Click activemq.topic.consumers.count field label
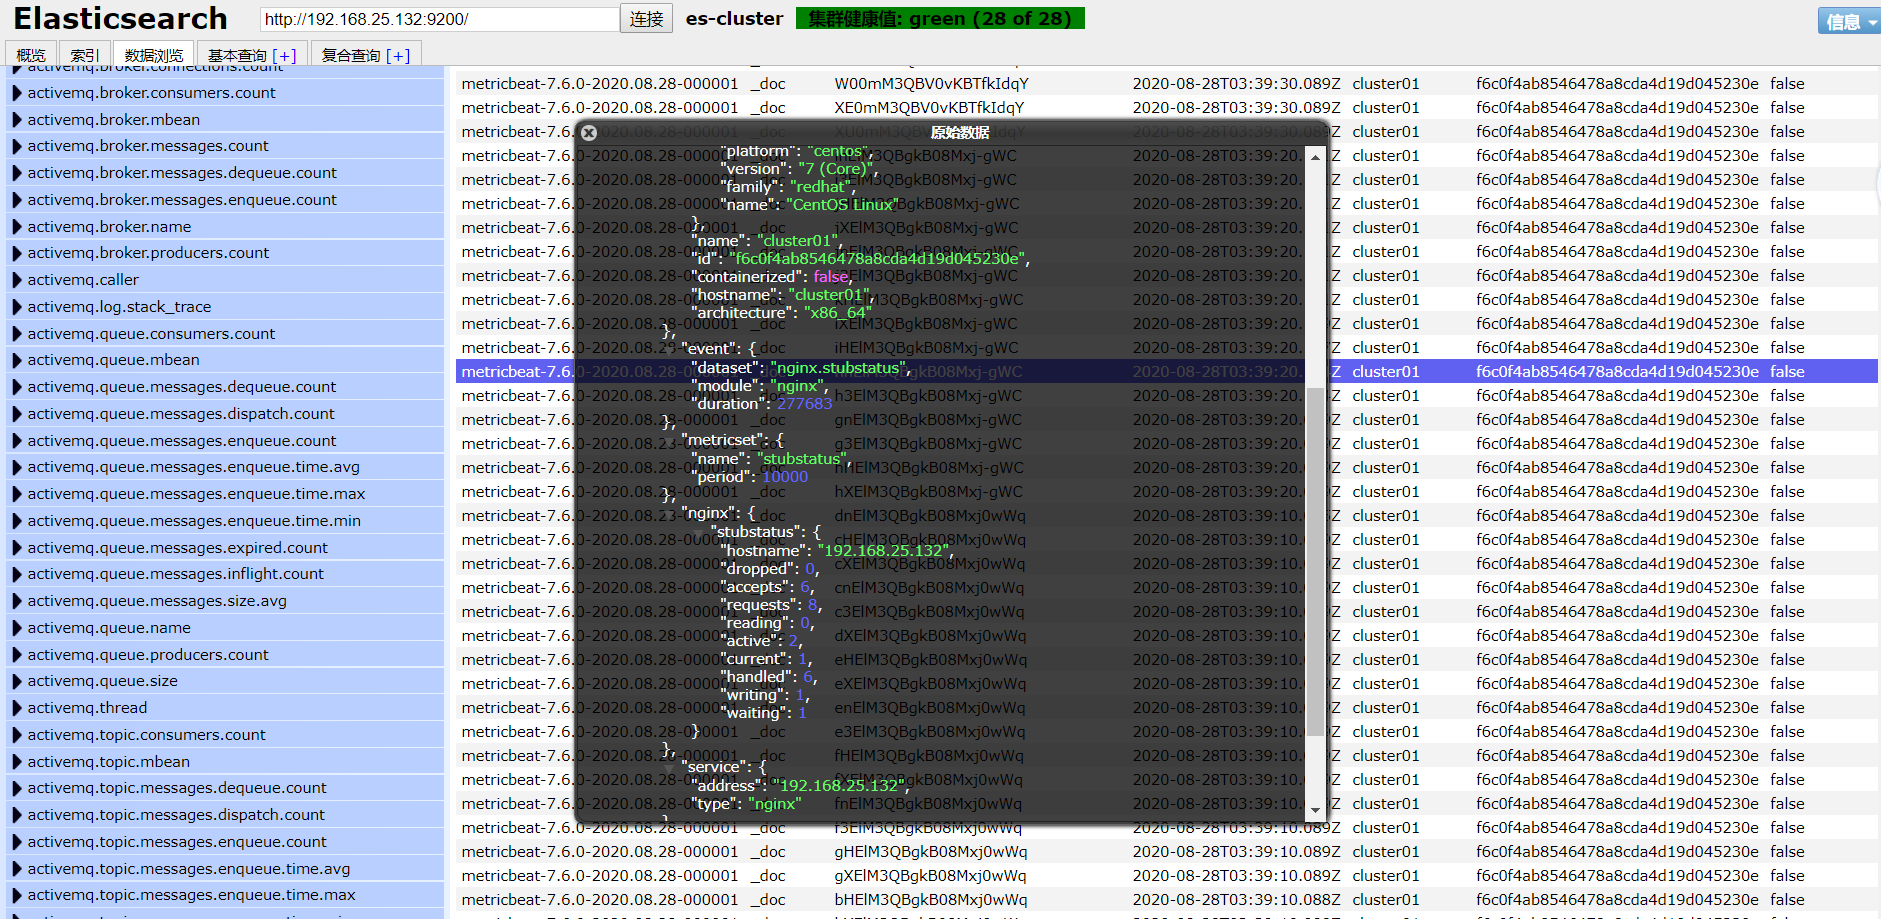 coord(146,735)
